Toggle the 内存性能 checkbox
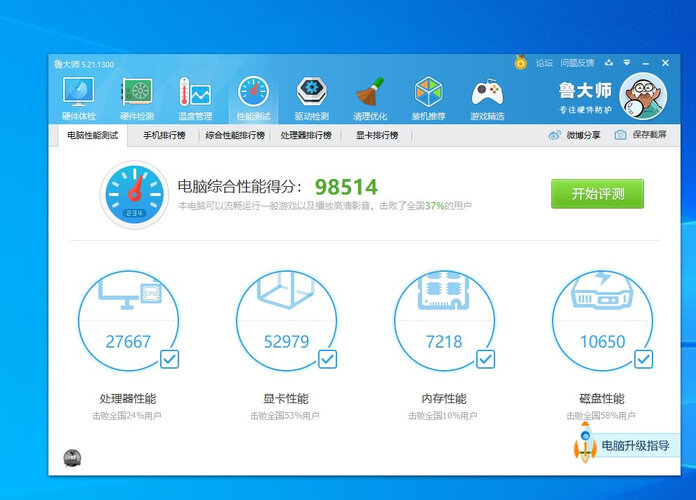696x500 pixels. 486,359
